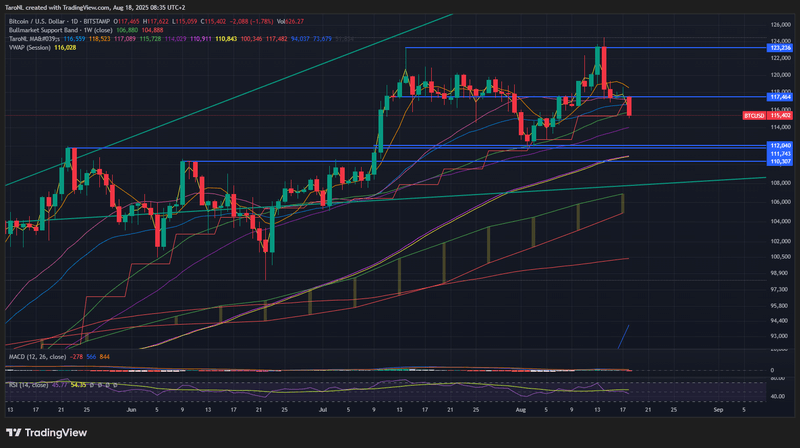Viewport: 800px width, 448px height.
Task: Click the red 115,402 current price label
Action: coord(780,116)
